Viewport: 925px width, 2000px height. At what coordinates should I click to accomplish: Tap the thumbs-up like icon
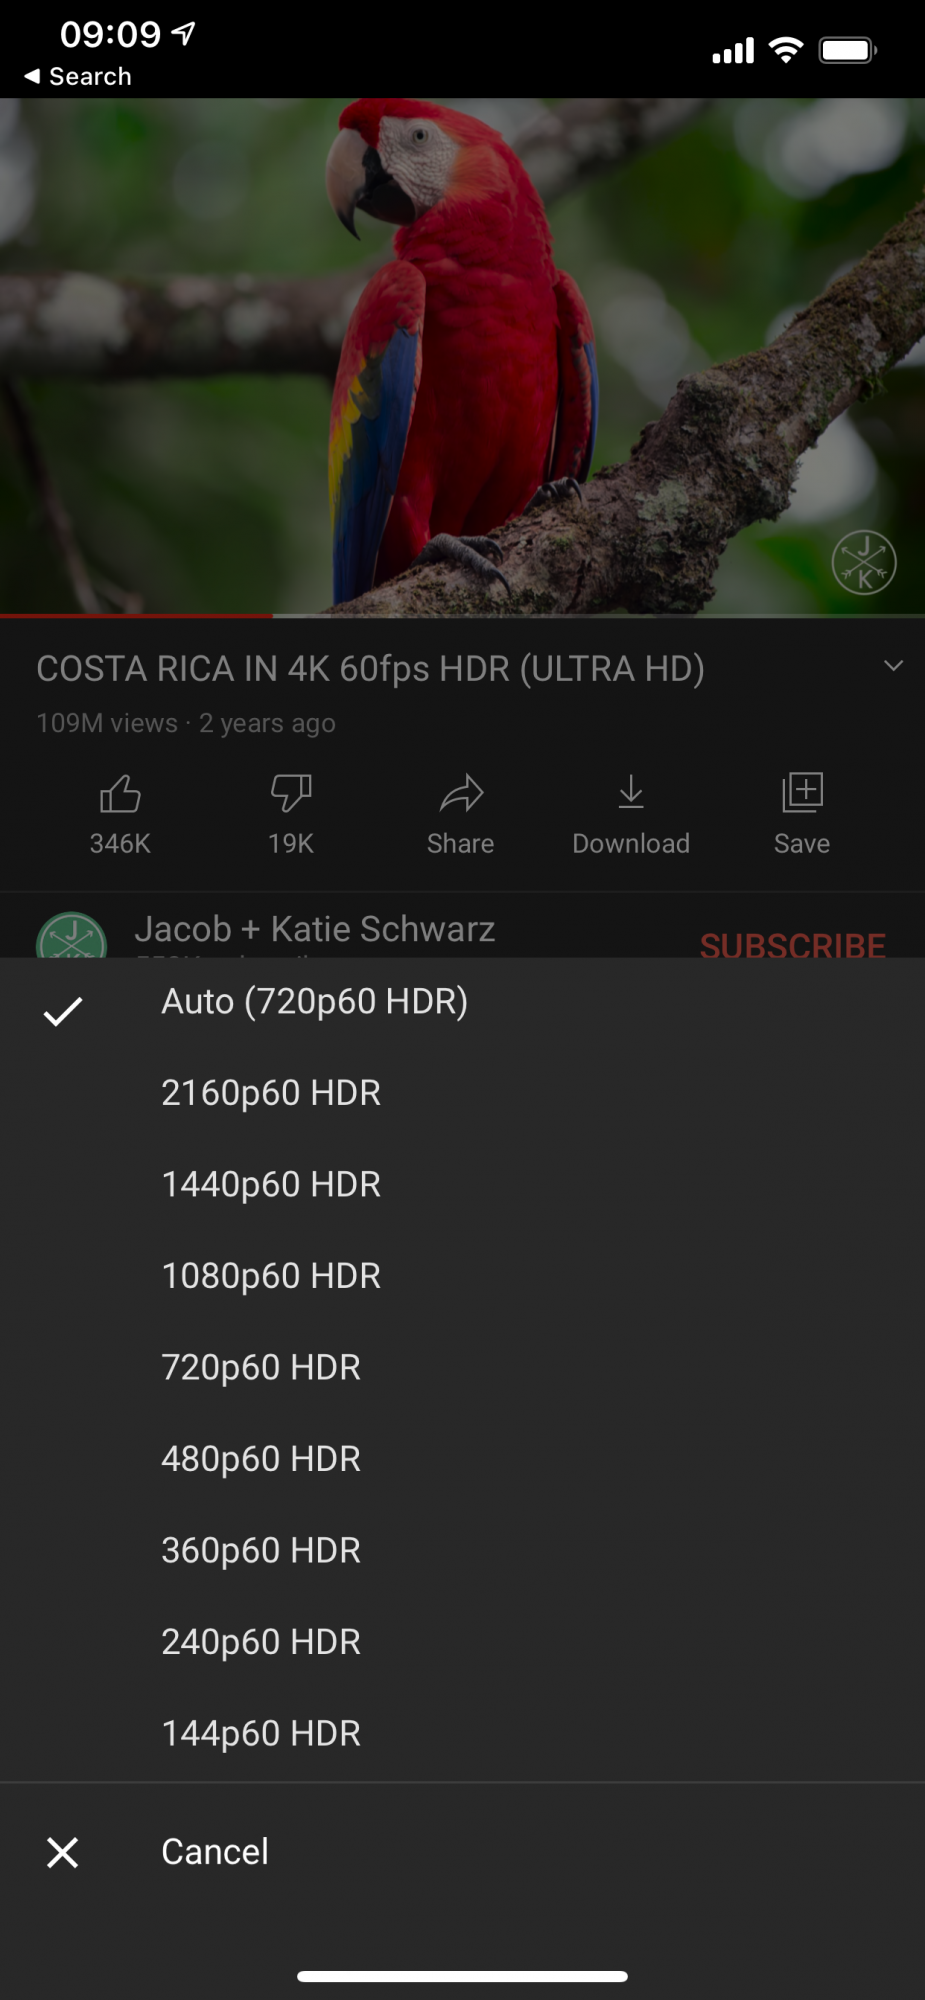coord(120,794)
